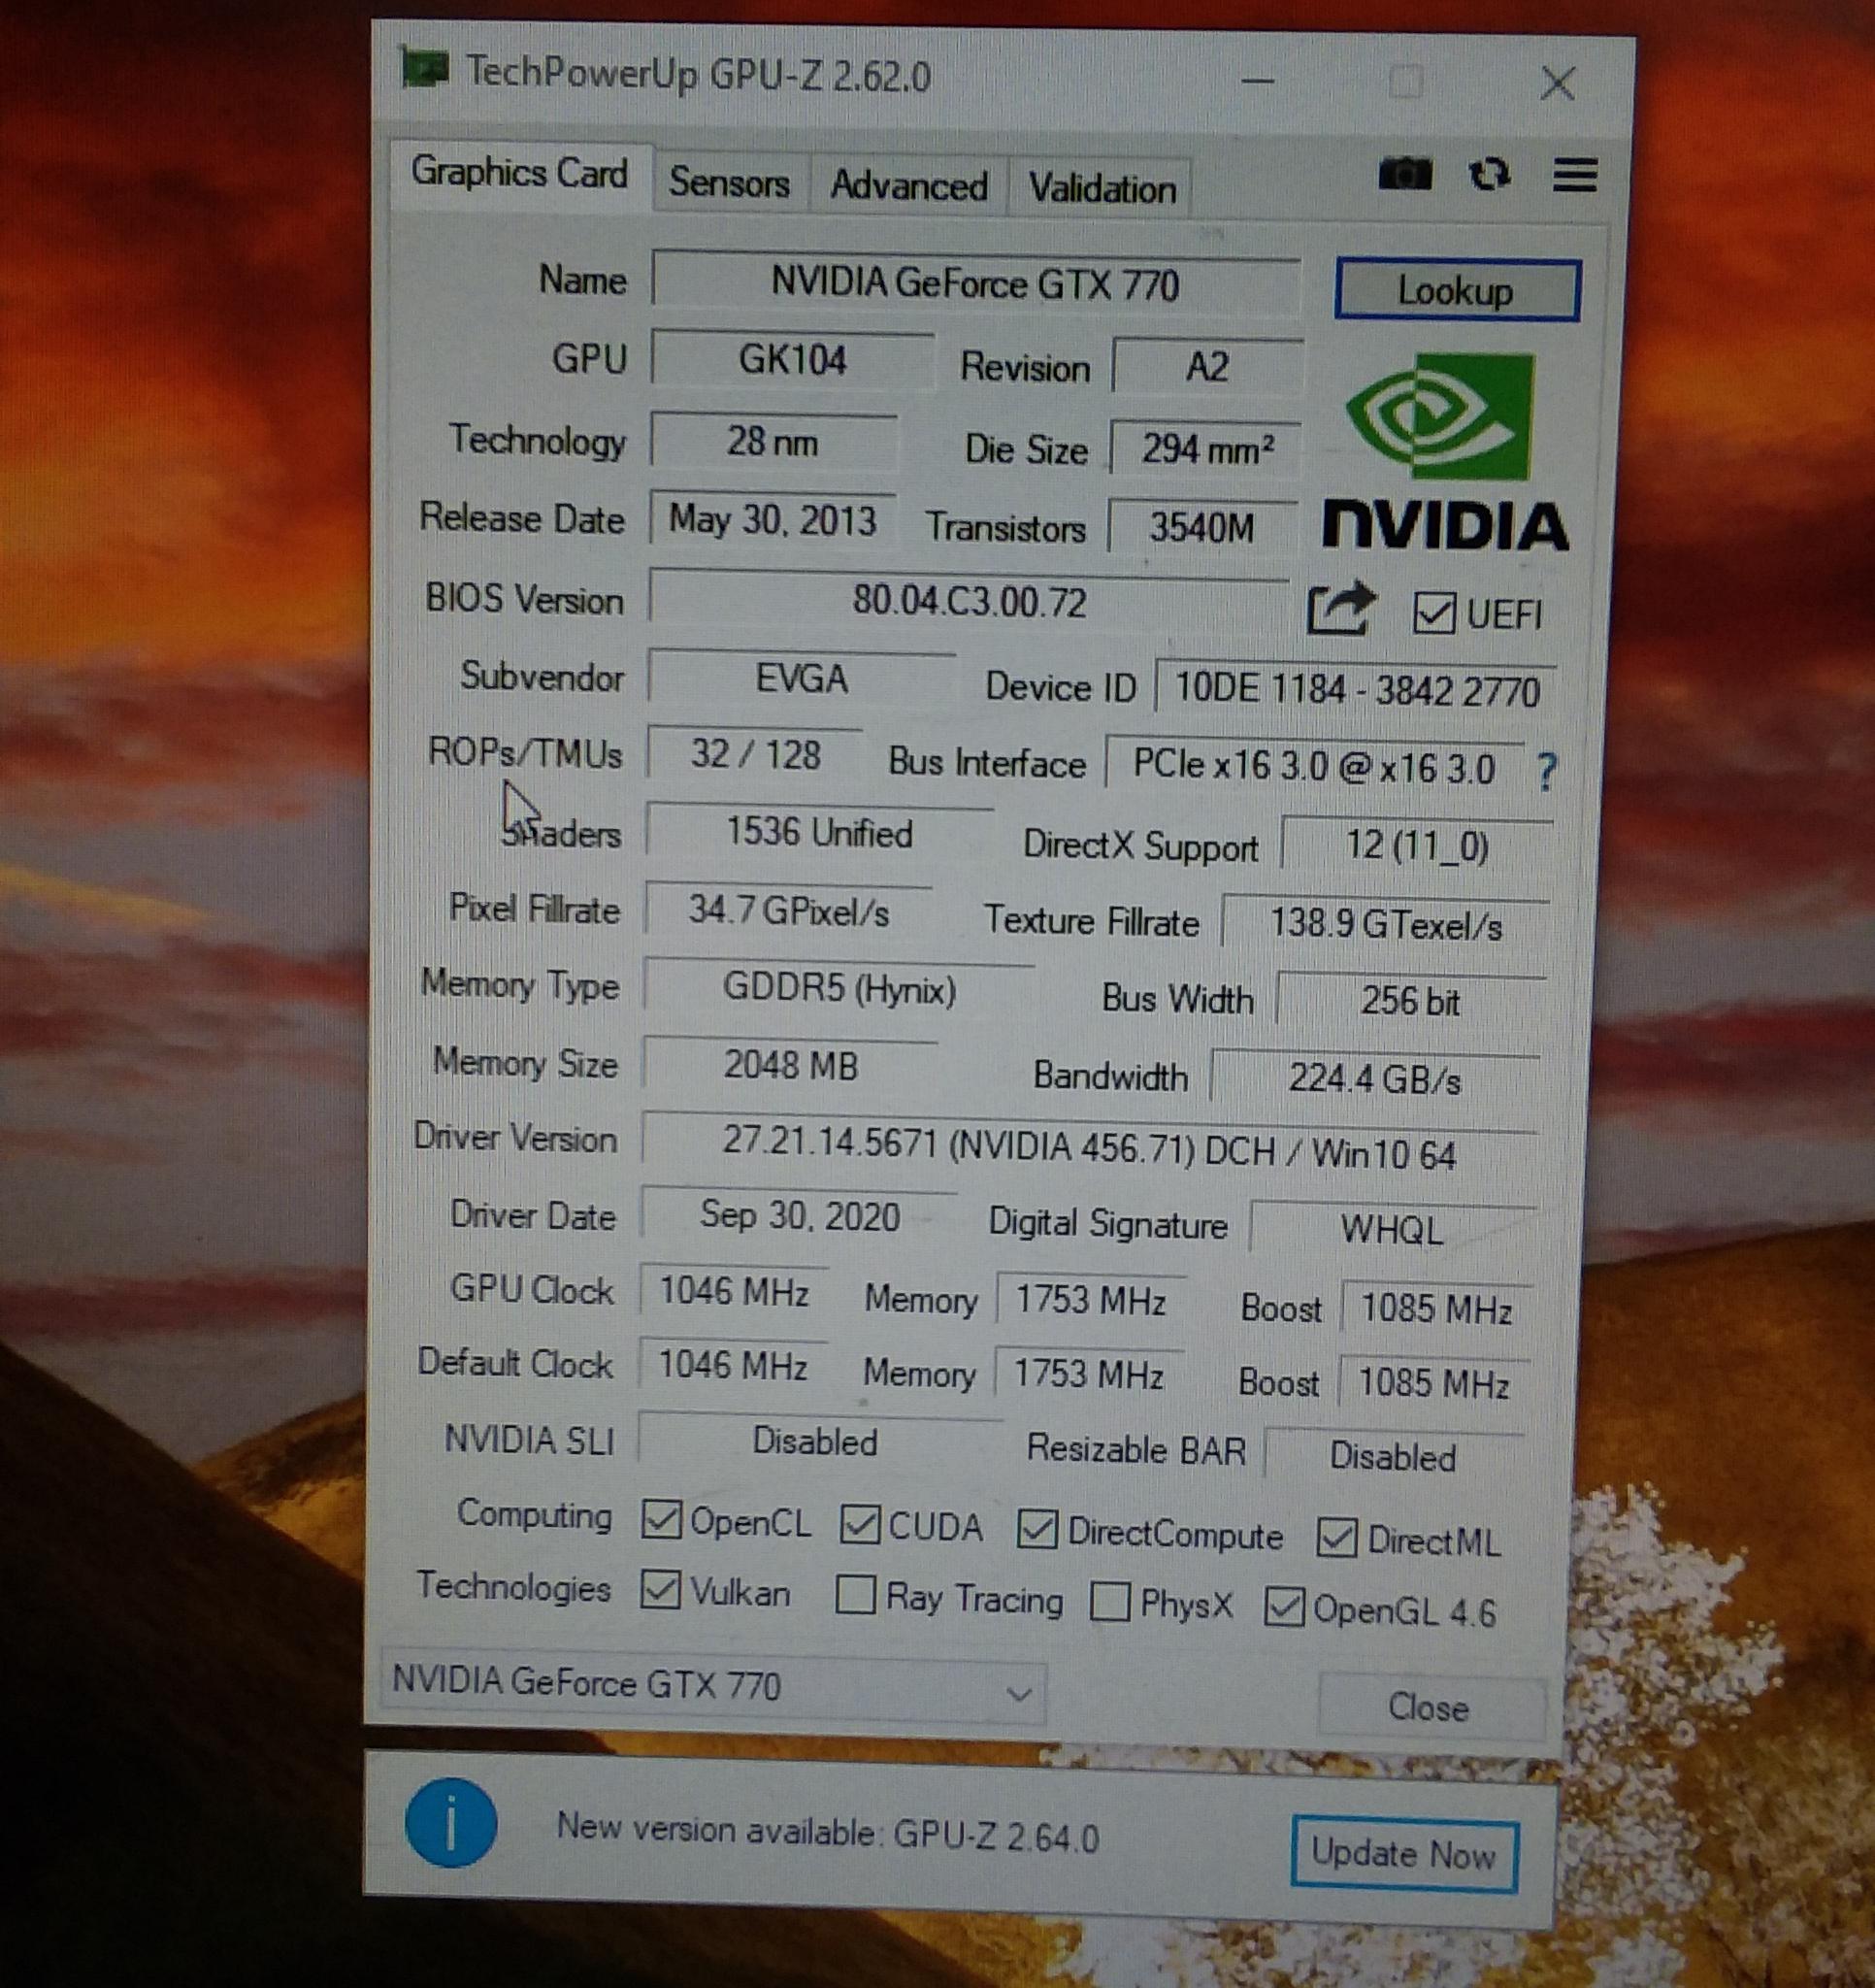Image resolution: width=1875 pixels, height=1988 pixels.
Task: Switch to the Validation tab
Action: click(1101, 189)
